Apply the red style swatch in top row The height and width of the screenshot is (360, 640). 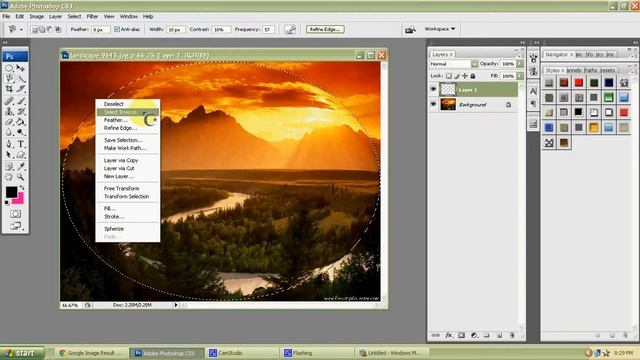(x=579, y=82)
